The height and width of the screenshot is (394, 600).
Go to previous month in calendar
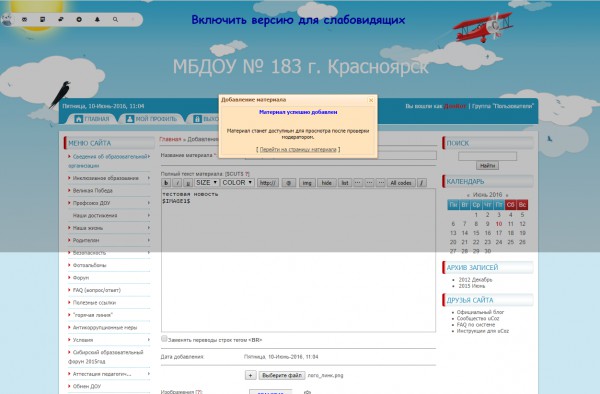[x=468, y=195]
